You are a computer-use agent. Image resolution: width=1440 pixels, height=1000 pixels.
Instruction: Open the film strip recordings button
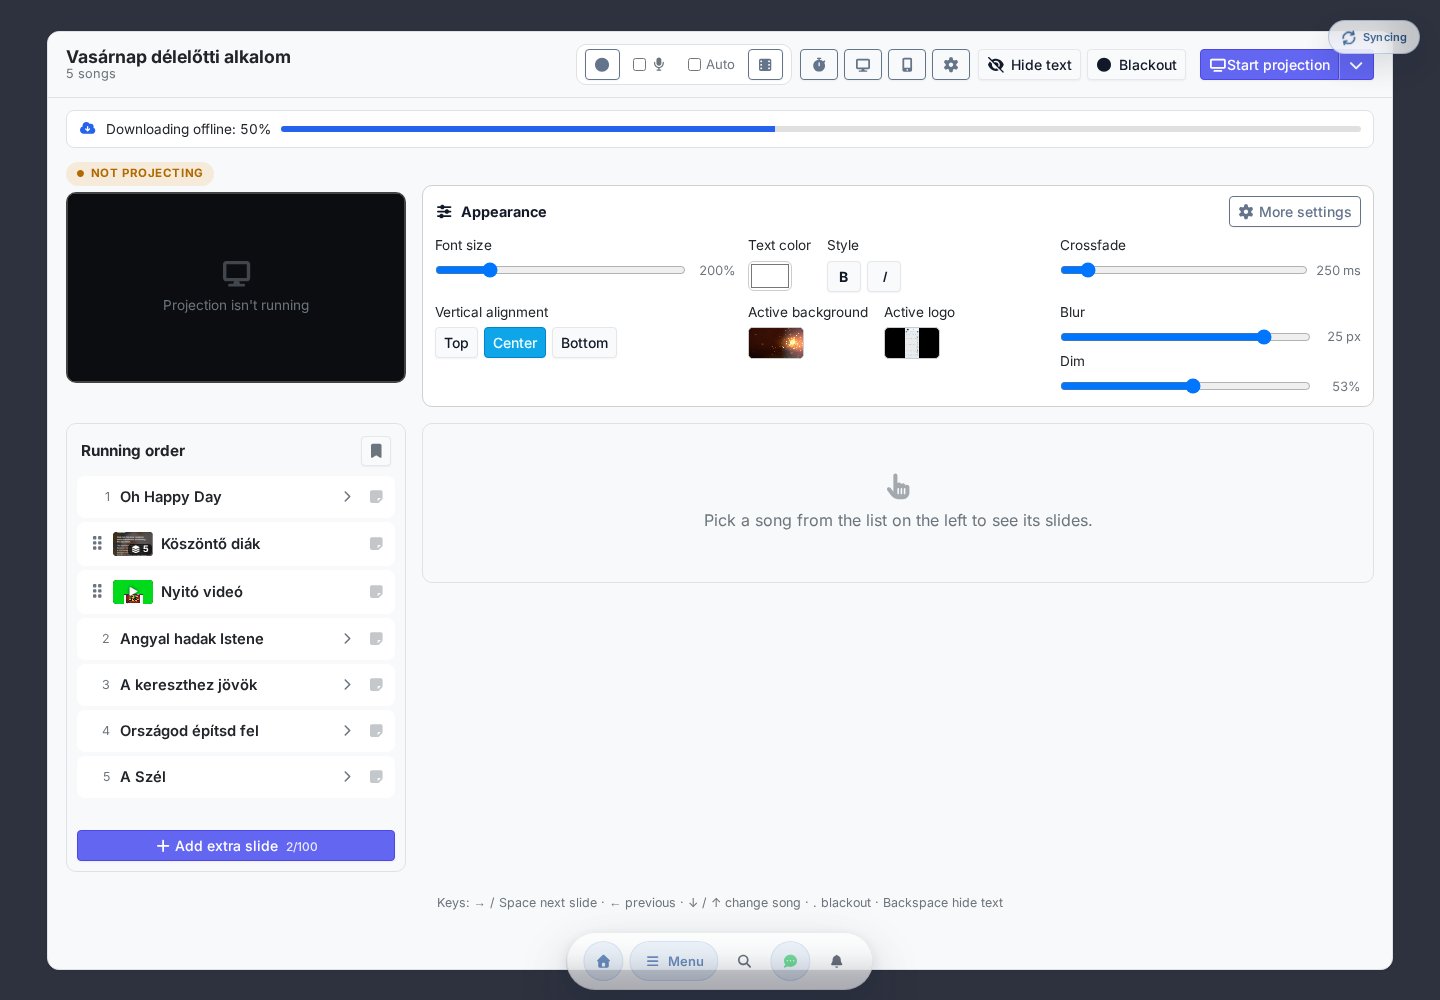pyautogui.click(x=765, y=65)
